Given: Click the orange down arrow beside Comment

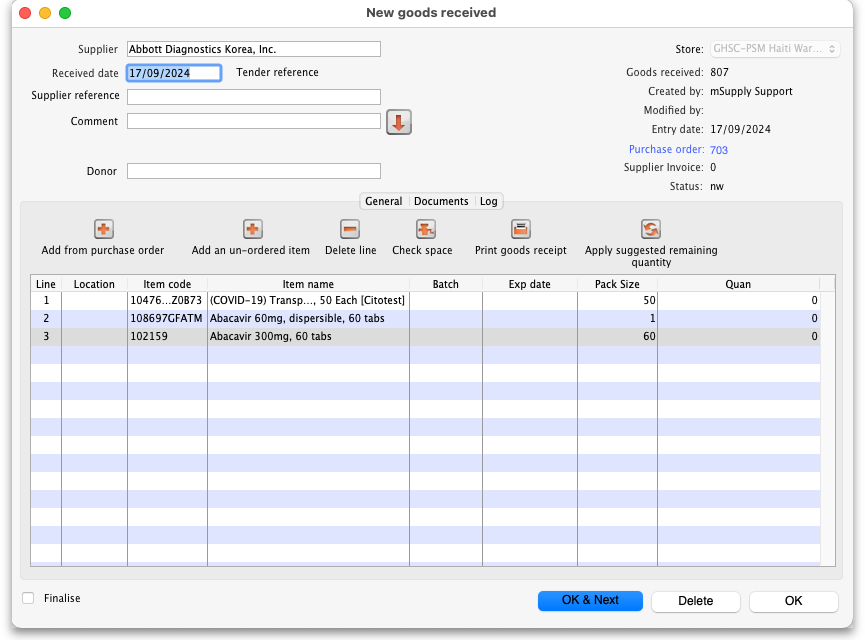Looking at the screenshot, I should 398,122.
